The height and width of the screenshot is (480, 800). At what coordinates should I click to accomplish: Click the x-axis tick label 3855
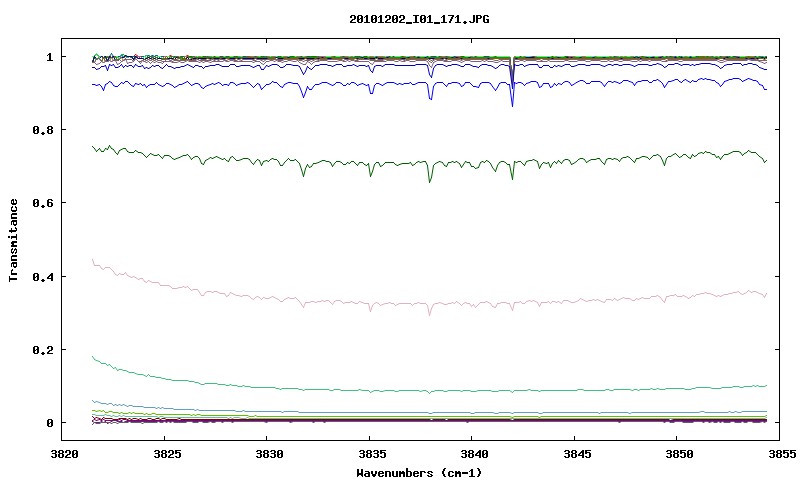coord(782,454)
